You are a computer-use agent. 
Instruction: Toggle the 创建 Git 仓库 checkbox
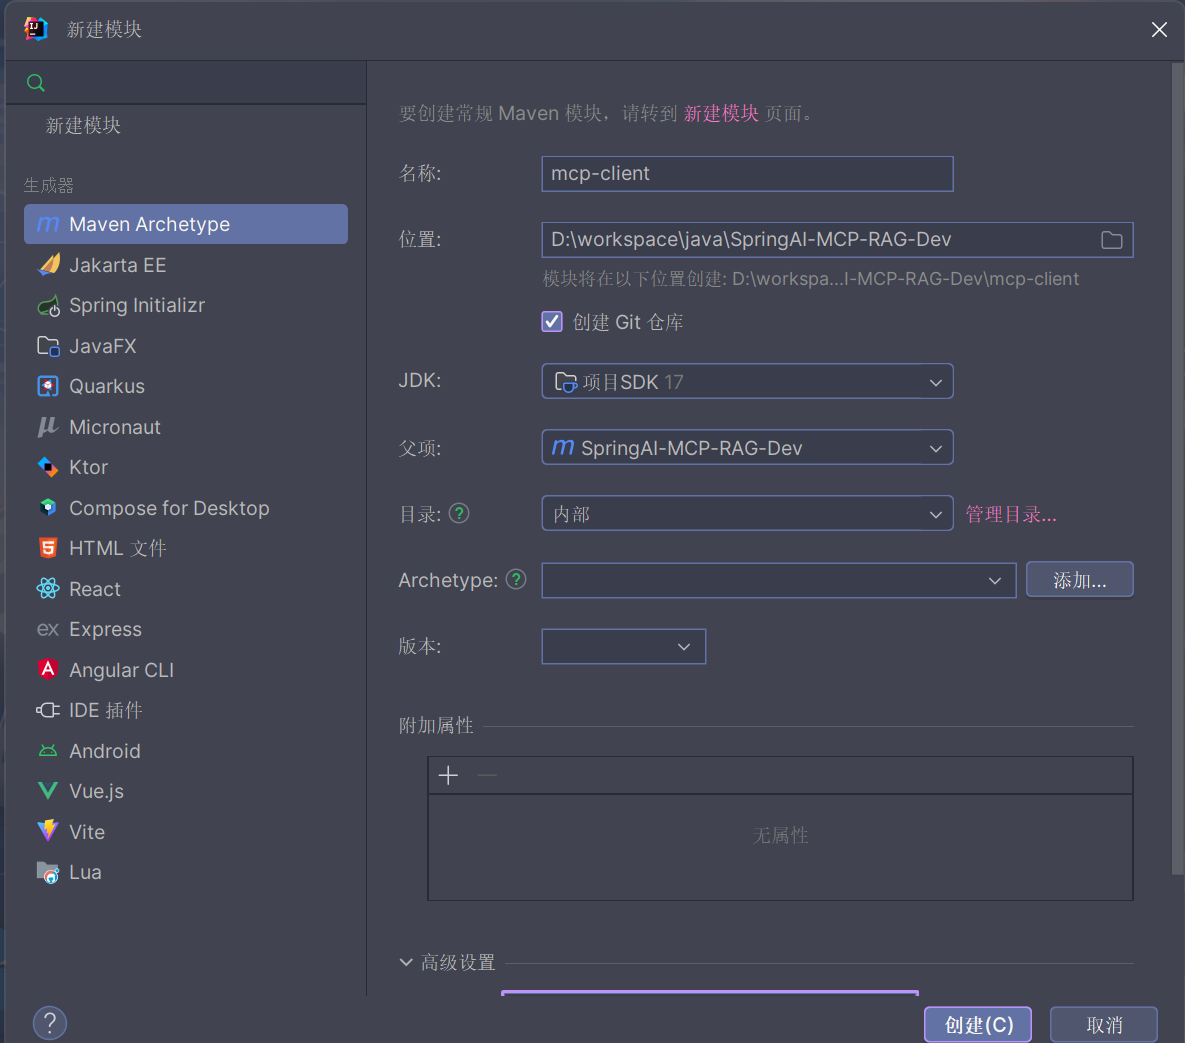[552, 322]
